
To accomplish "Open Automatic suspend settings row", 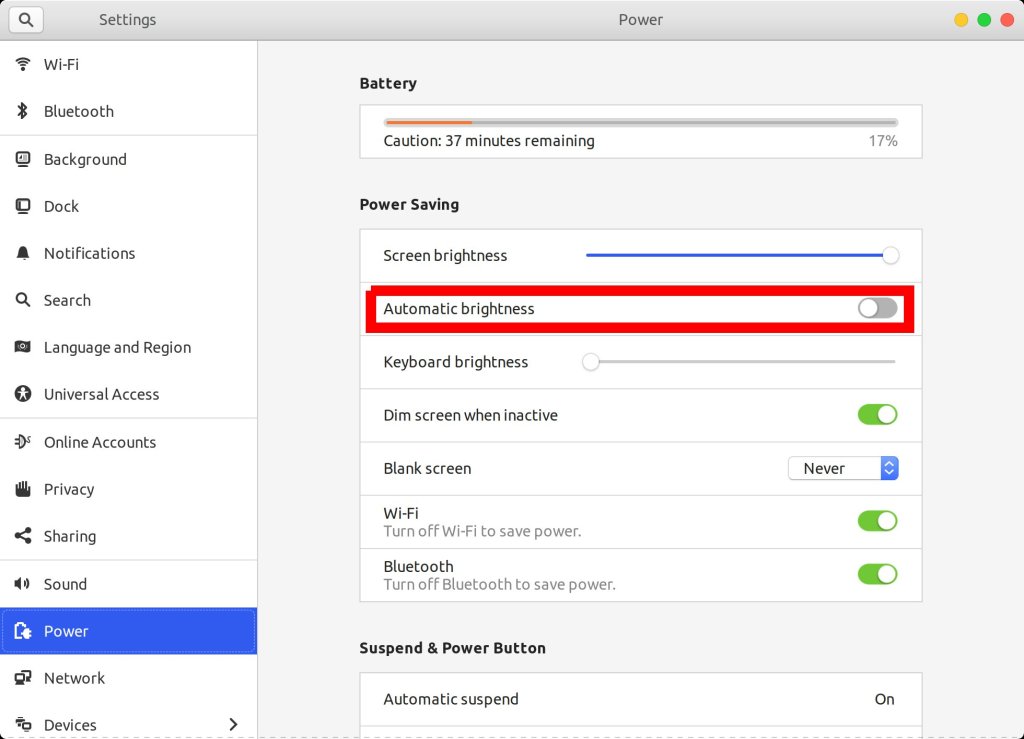I will (x=640, y=699).
